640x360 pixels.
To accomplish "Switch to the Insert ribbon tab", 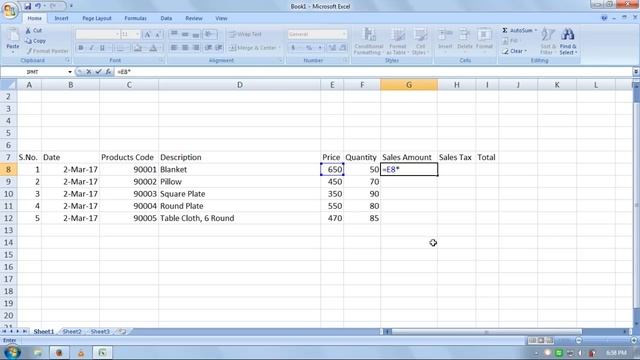I will click(61, 18).
